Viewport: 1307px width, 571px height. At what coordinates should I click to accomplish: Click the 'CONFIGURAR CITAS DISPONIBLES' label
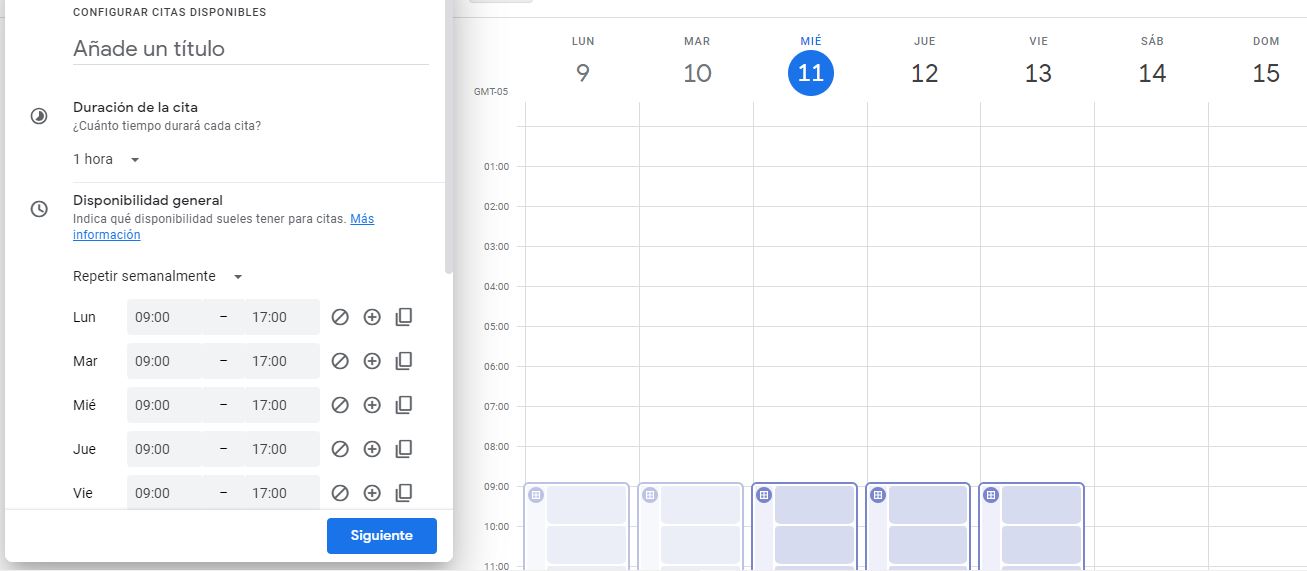(x=170, y=13)
